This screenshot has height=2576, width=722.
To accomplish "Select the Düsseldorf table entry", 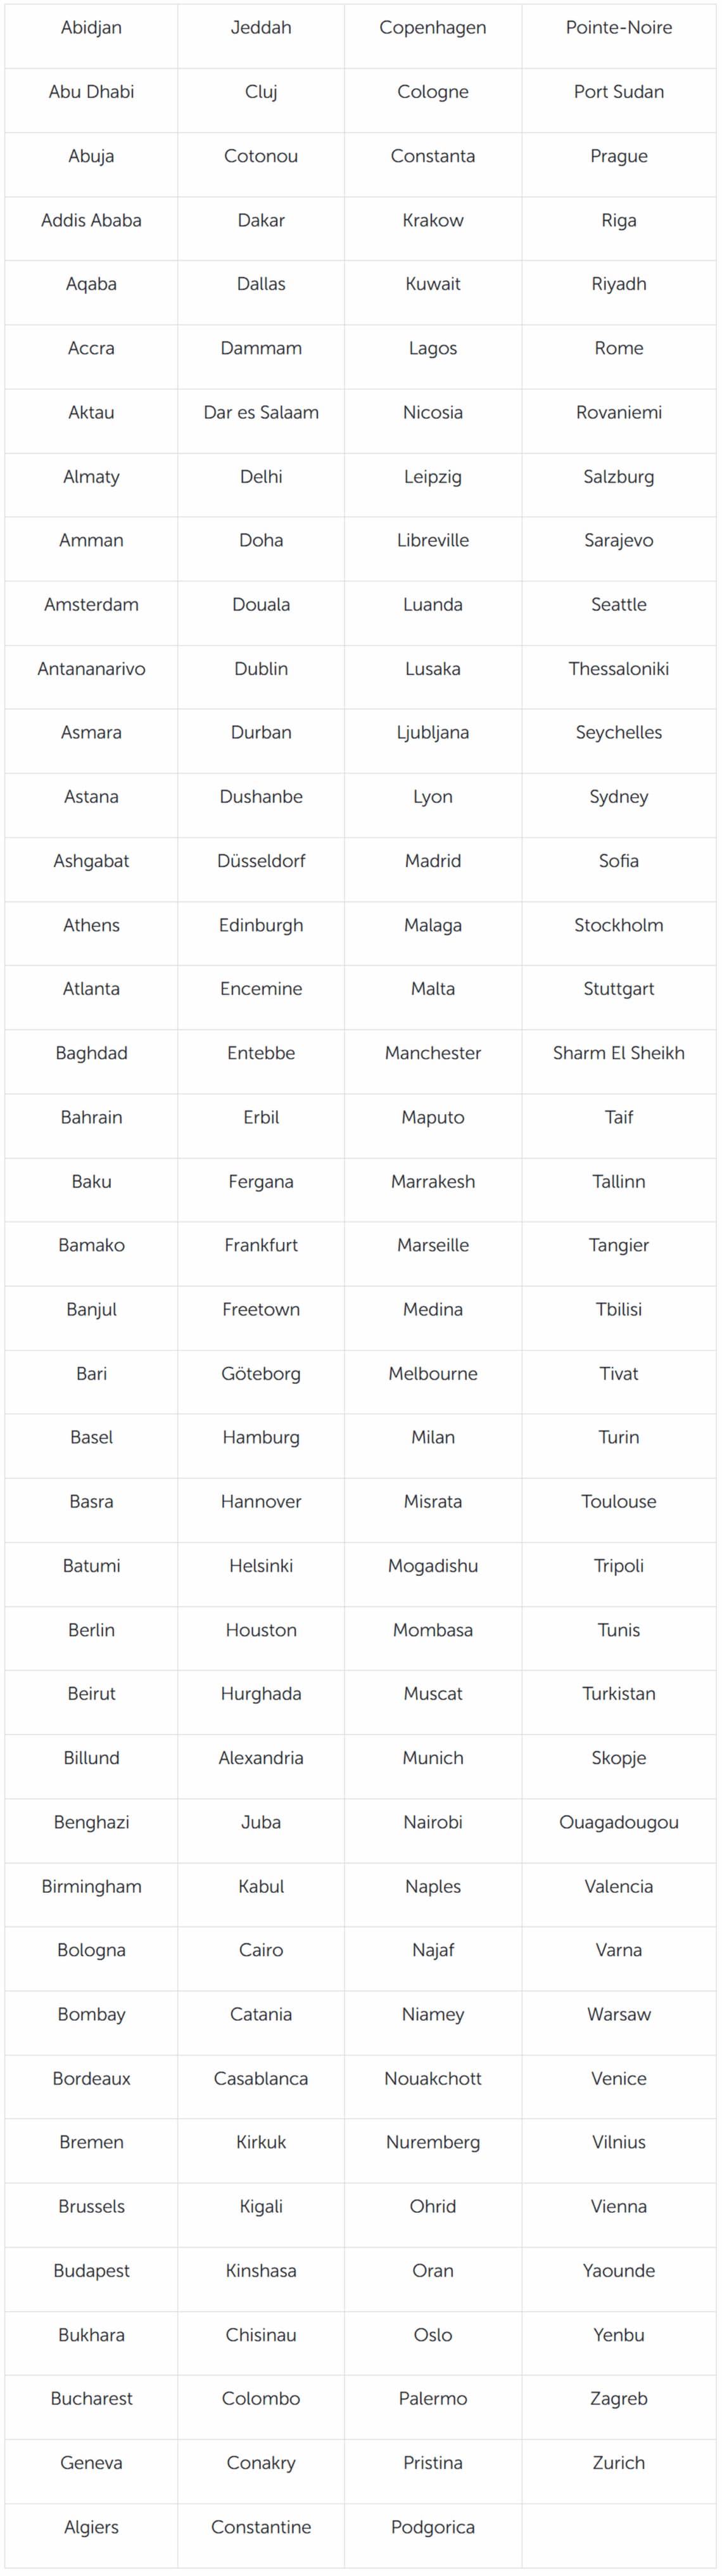I will [x=261, y=860].
